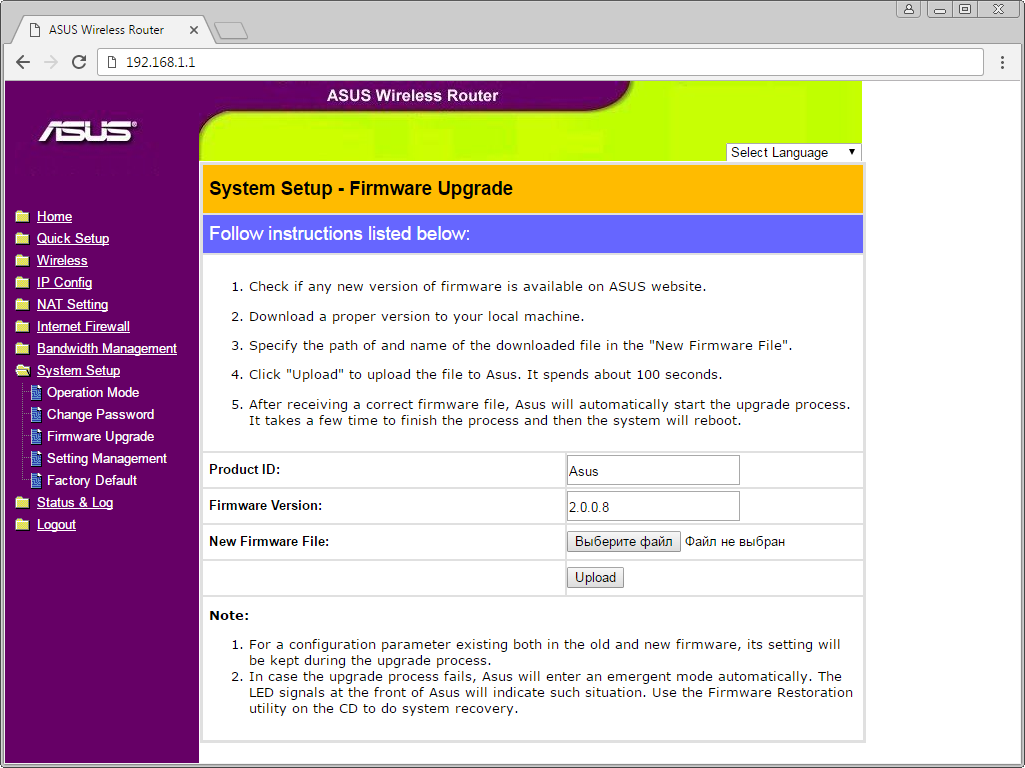The image size is (1025, 768).
Task: Open the Select Language dropdown
Action: [793, 152]
